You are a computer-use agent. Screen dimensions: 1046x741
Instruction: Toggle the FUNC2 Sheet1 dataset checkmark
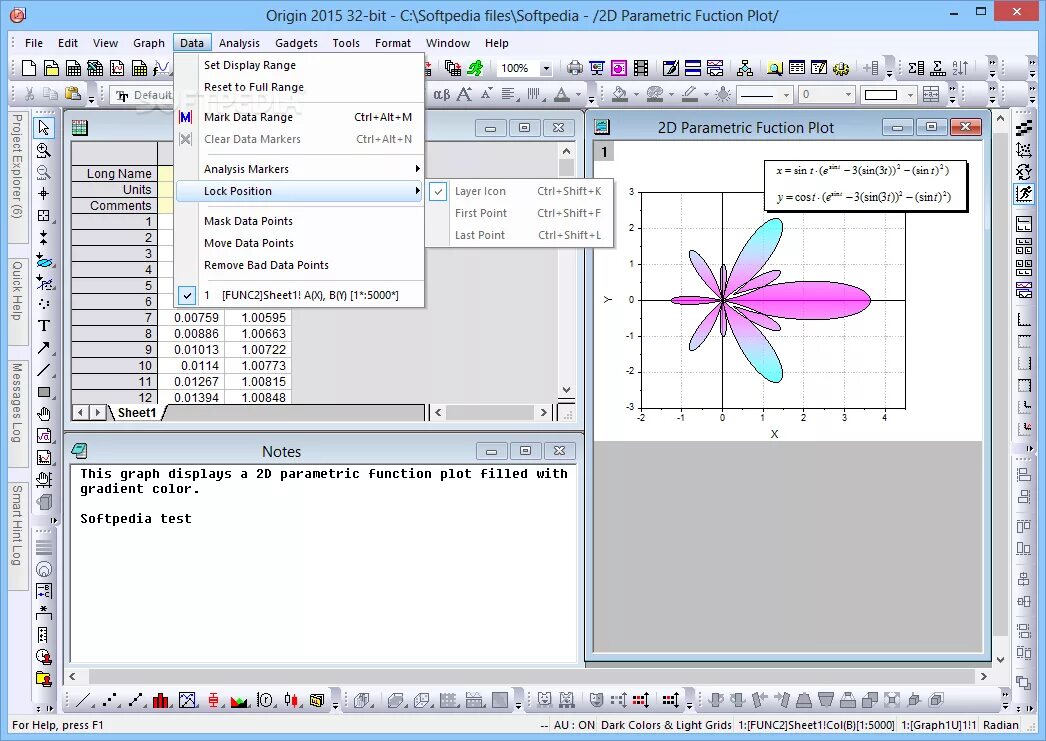click(x=187, y=295)
